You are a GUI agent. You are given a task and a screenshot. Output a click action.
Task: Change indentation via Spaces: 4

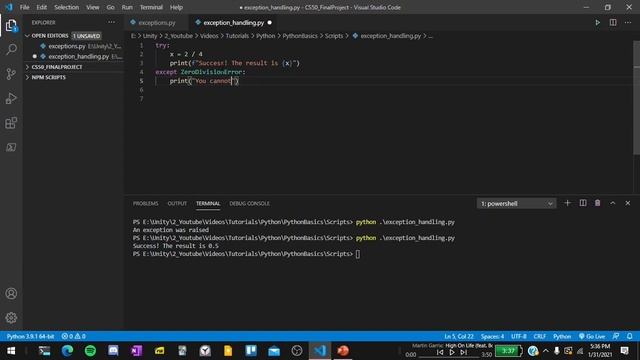[492, 336]
